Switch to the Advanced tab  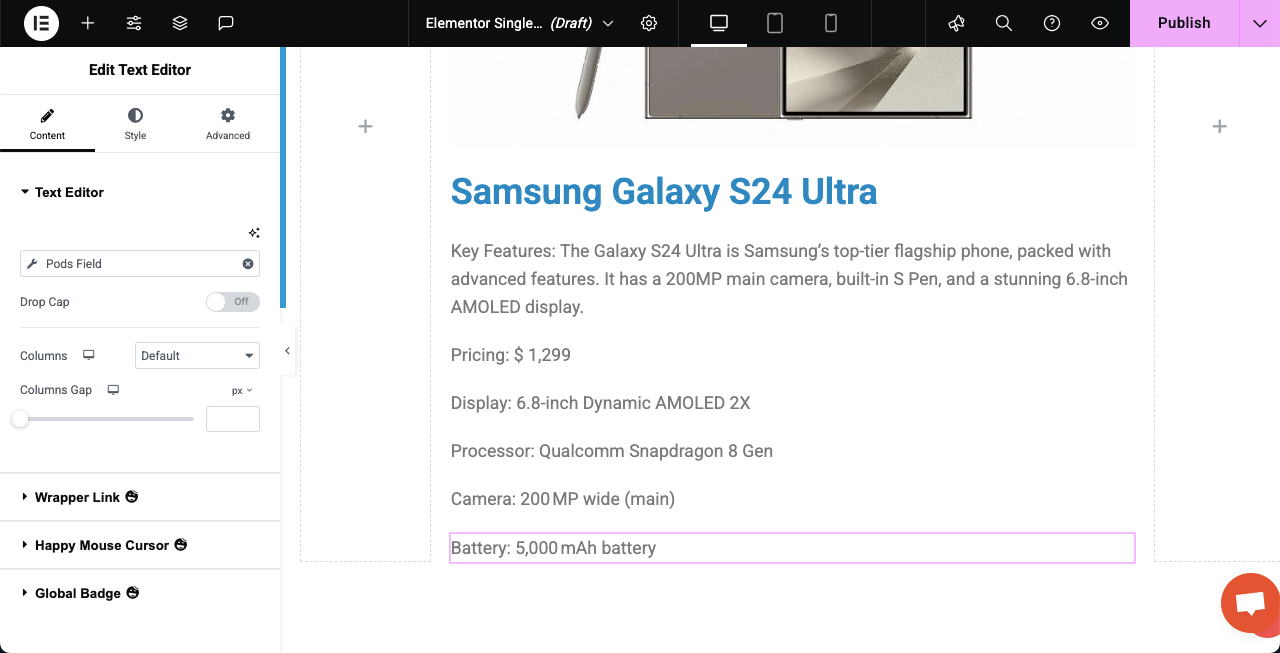[228, 124]
